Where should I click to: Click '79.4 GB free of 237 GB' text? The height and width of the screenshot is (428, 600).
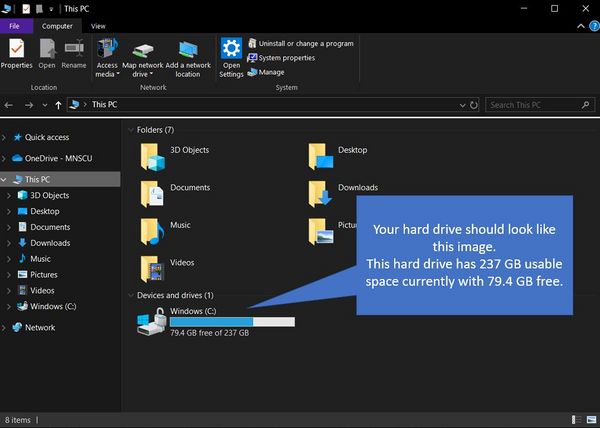pyautogui.click(x=209, y=333)
